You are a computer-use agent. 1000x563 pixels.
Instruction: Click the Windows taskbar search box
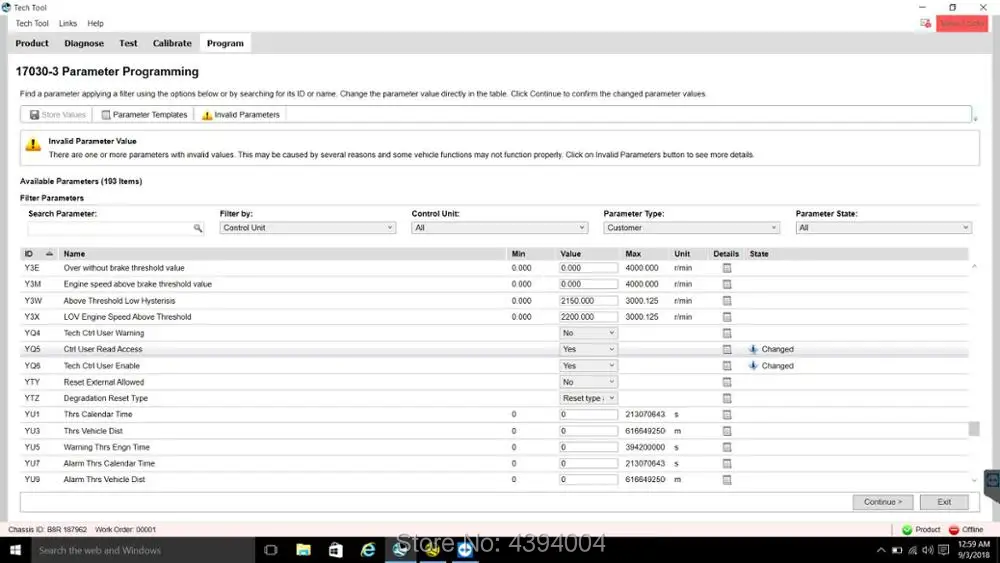pos(143,550)
